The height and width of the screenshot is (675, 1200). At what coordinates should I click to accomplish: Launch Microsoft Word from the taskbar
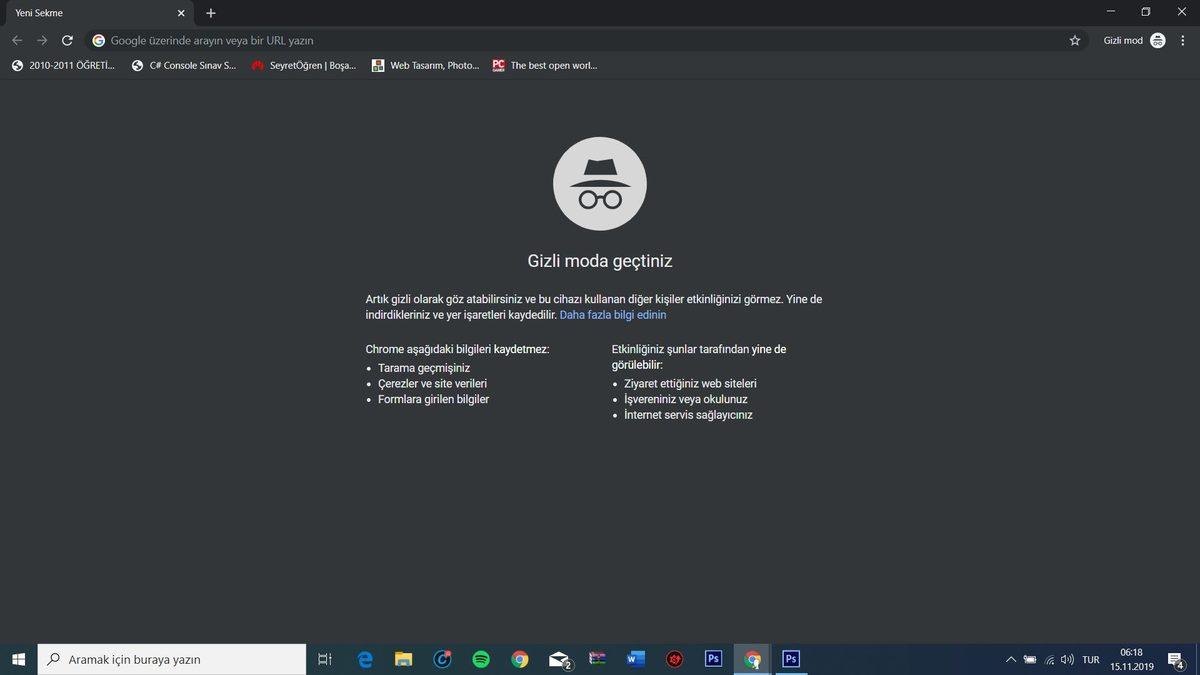[635, 659]
